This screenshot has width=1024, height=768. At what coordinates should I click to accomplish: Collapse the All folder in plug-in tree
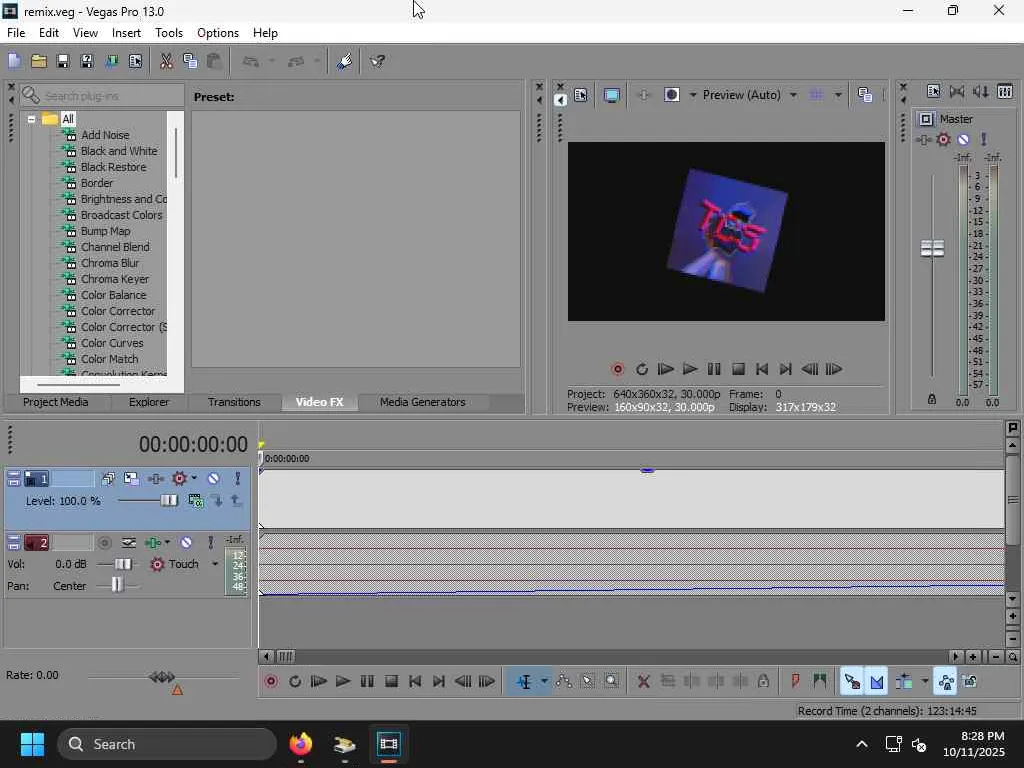[x=31, y=120]
